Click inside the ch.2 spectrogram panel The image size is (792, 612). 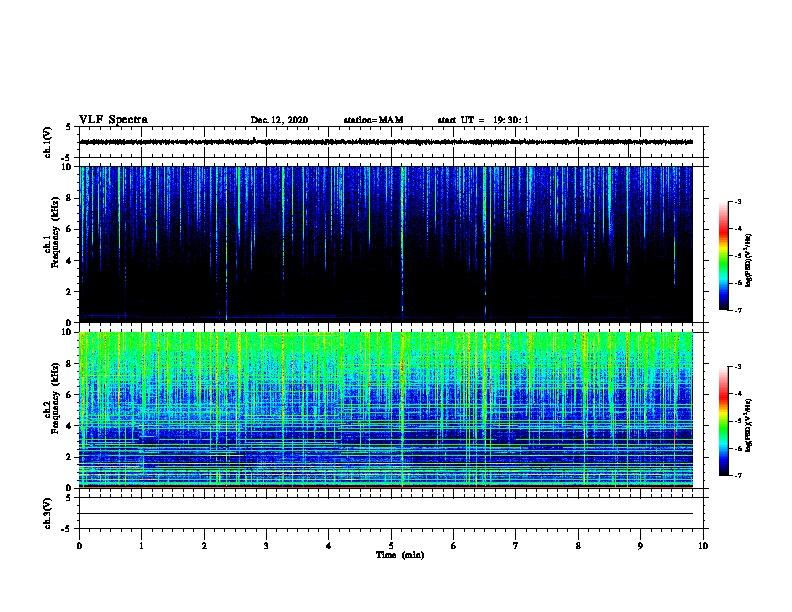(x=386, y=410)
